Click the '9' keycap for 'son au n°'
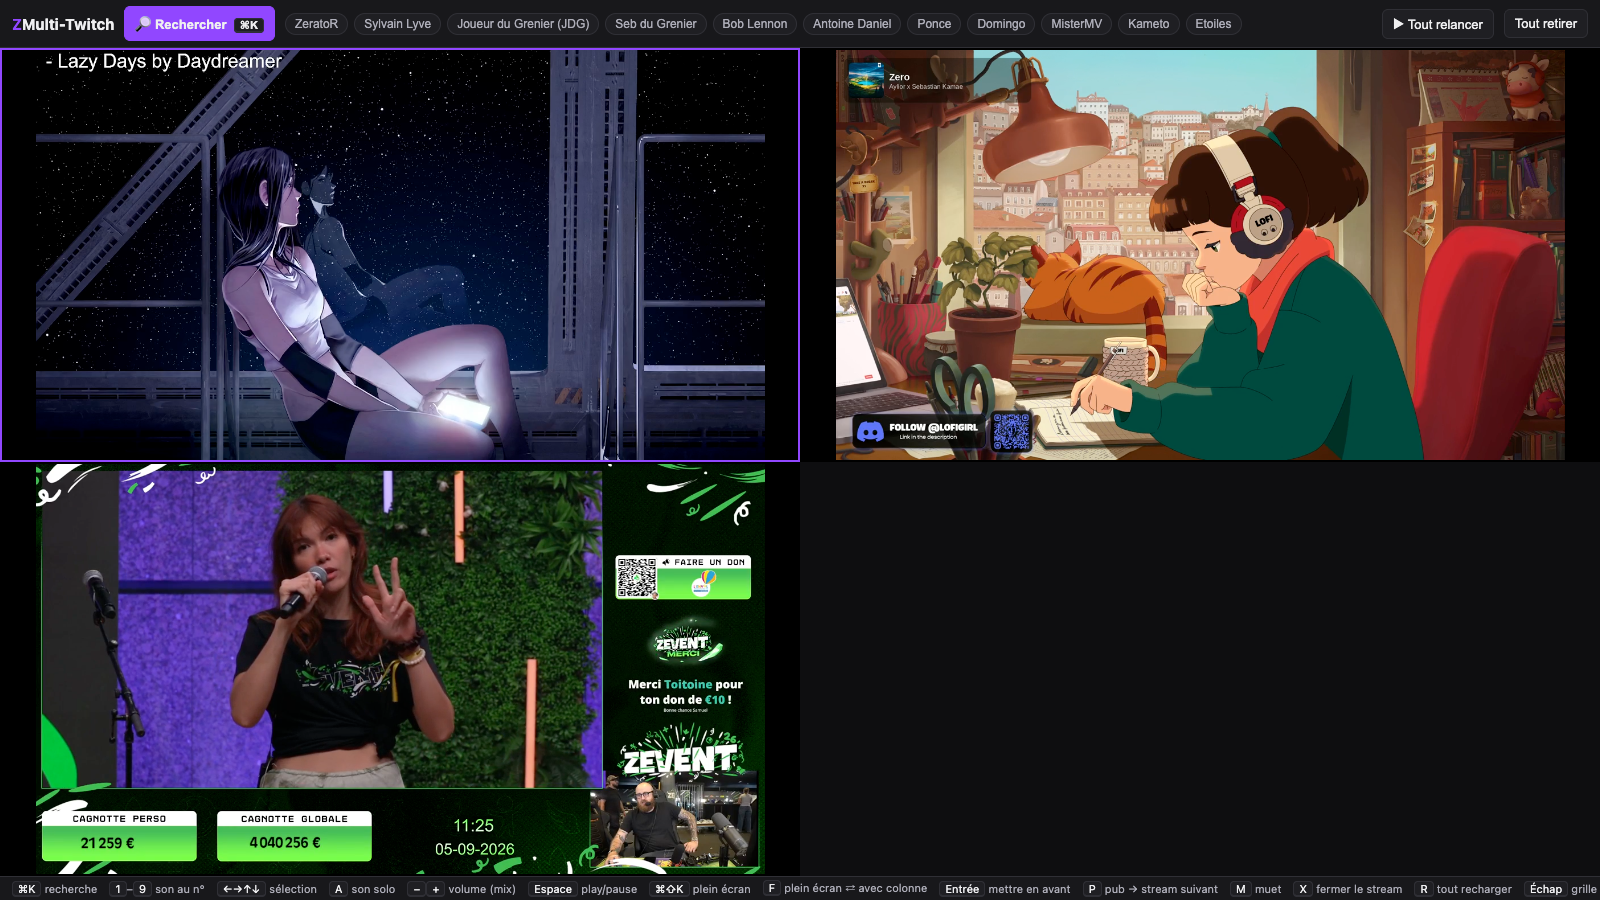This screenshot has height=900, width=1600. [142, 889]
